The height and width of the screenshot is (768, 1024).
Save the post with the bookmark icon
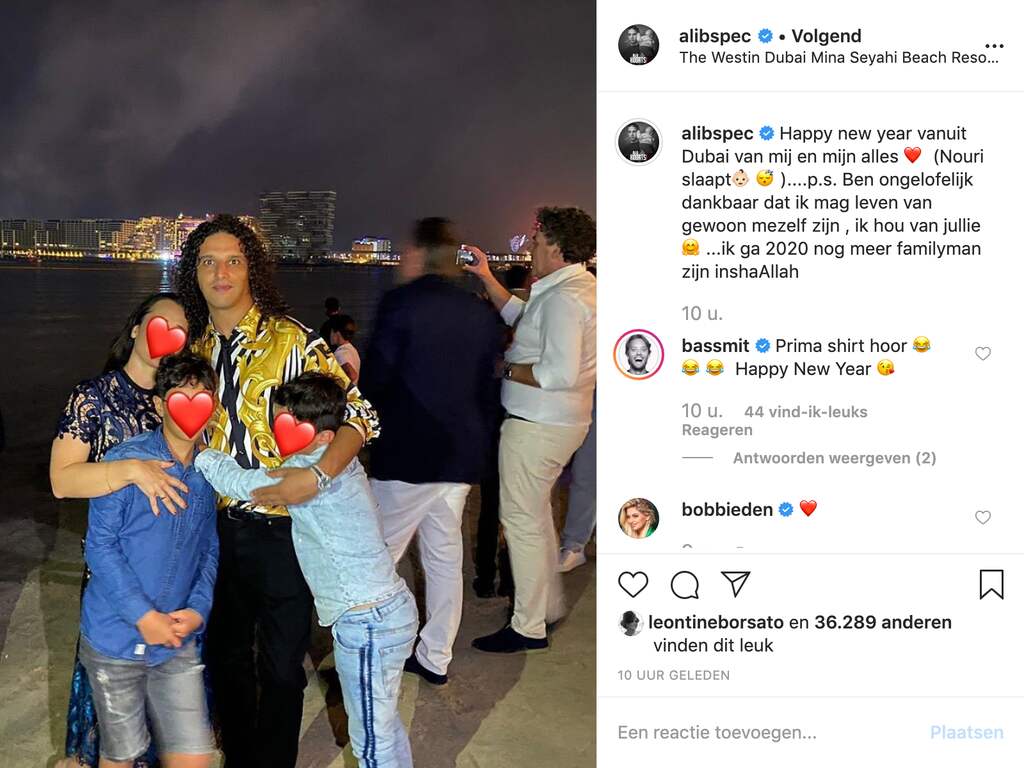pyautogui.click(x=991, y=584)
